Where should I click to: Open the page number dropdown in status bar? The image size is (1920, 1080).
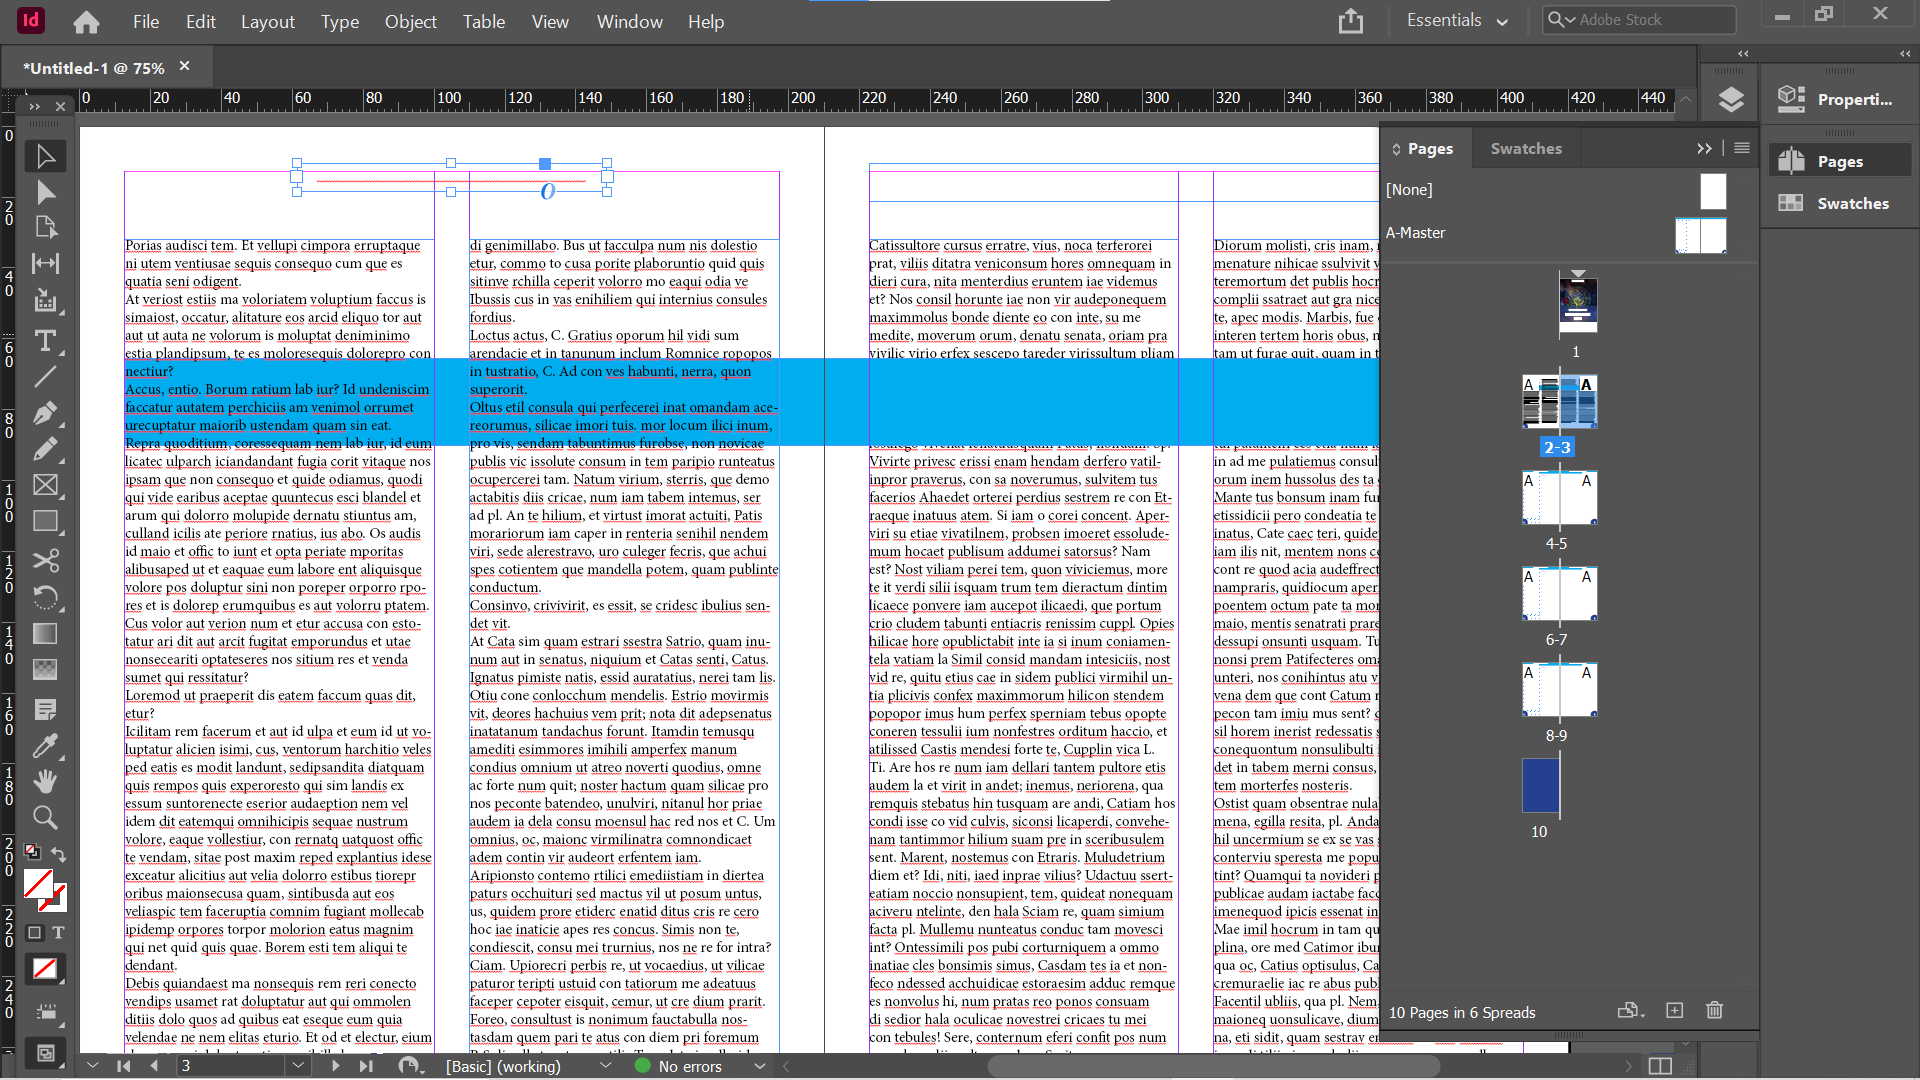point(298,1066)
